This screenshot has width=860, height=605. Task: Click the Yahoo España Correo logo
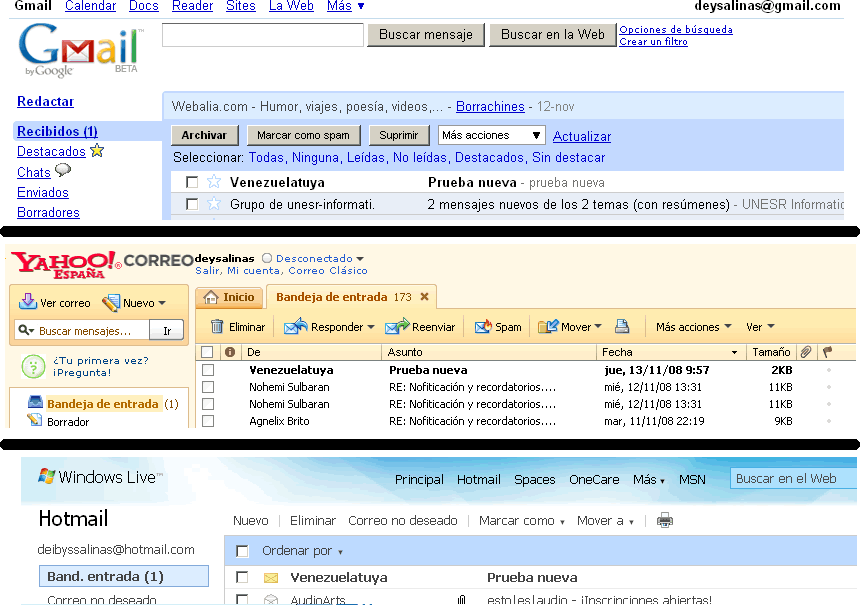point(102,265)
